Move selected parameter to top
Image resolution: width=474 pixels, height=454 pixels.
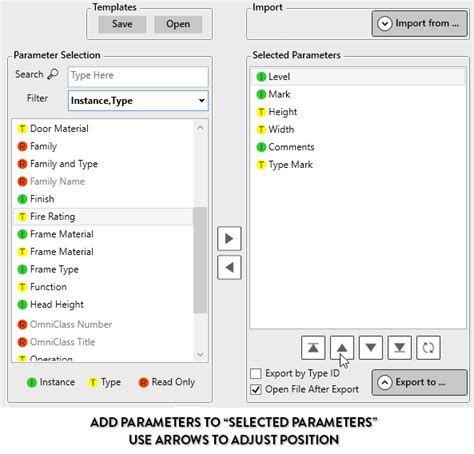tap(313, 348)
